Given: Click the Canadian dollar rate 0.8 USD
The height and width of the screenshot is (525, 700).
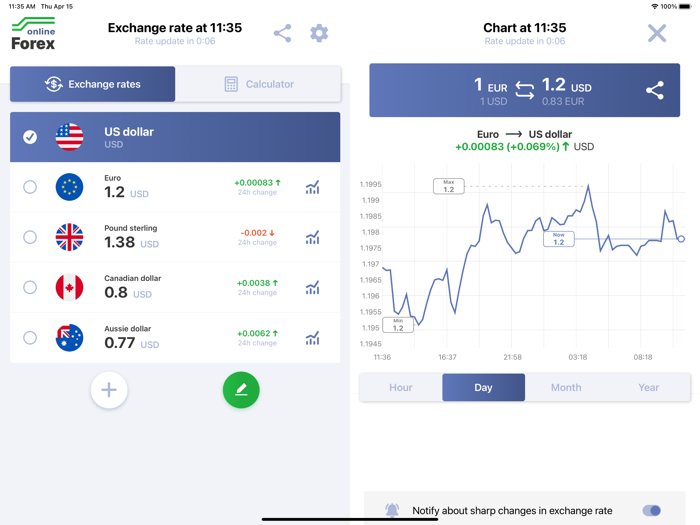Looking at the screenshot, I should (x=128, y=292).
